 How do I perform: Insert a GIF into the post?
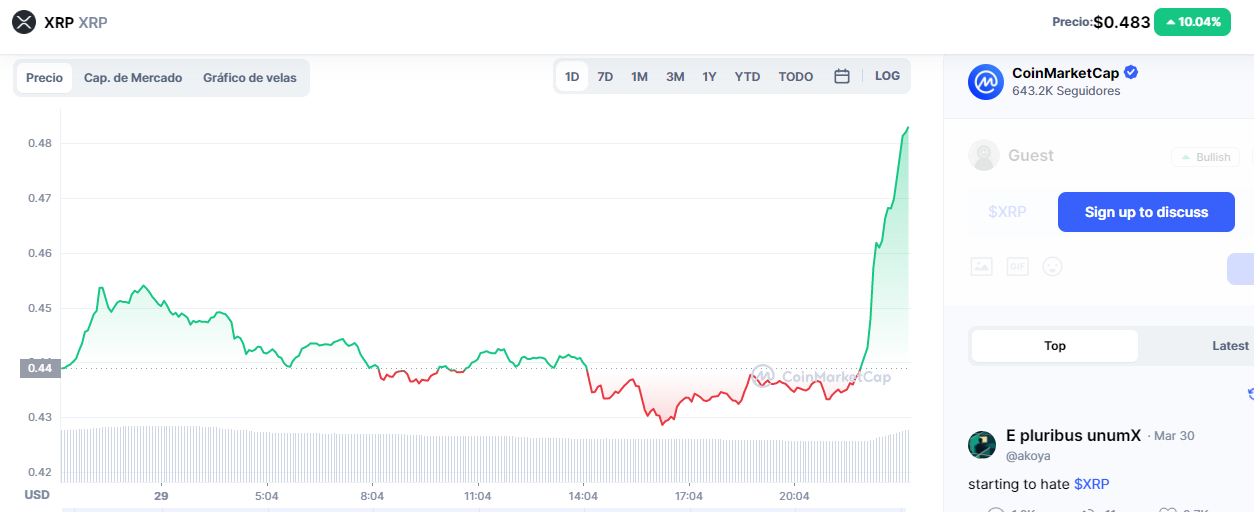[1017, 266]
